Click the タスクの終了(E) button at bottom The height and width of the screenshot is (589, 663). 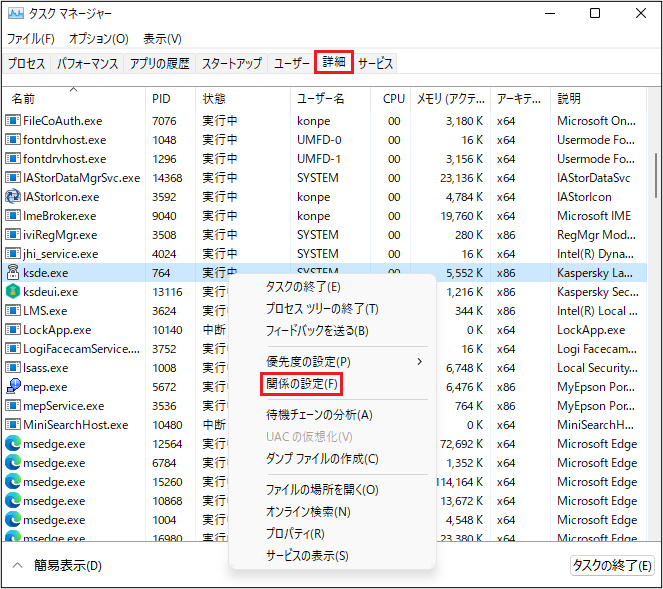[611, 565]
